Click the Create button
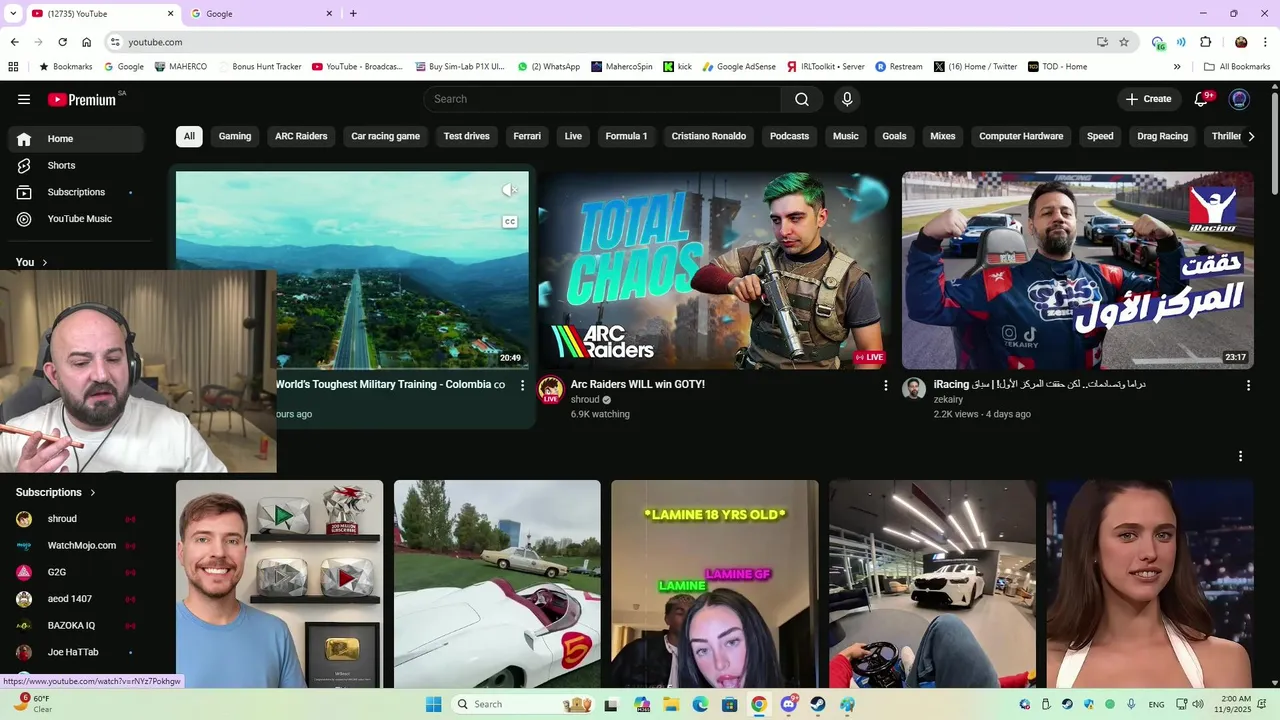The width and height of the screenshot is (1280, 720). pyautogui.click(x=1148, y=99)
